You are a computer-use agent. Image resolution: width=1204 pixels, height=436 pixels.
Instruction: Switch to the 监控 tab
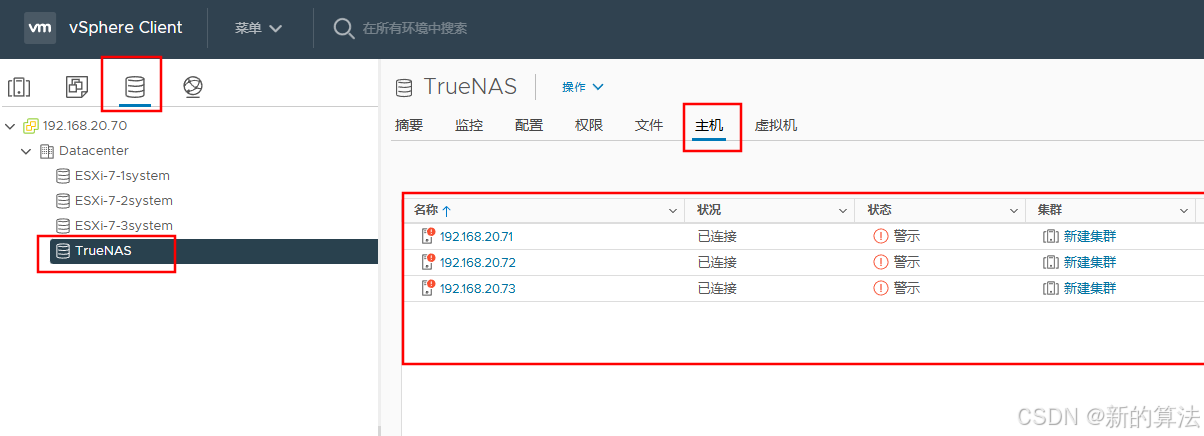(469, 126)
